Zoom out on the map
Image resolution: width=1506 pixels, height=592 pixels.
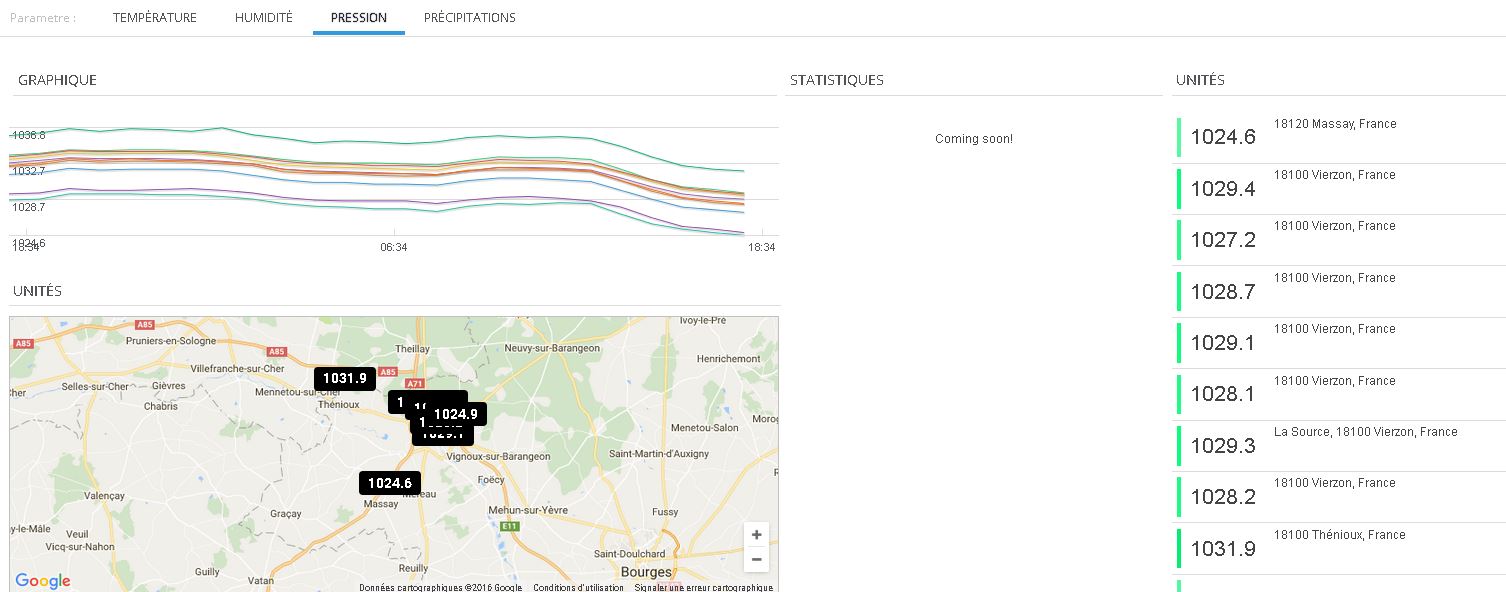click(756, 560)
